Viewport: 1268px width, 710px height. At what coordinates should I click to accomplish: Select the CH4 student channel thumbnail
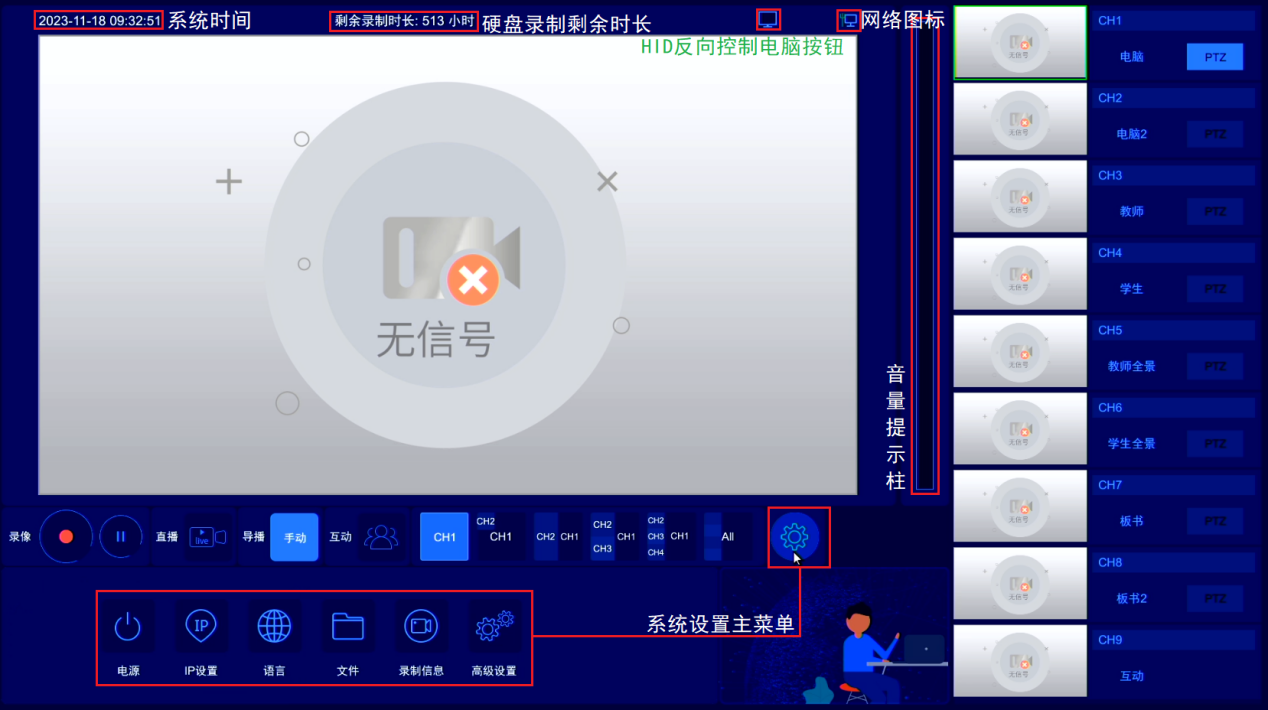point(1020,275)
